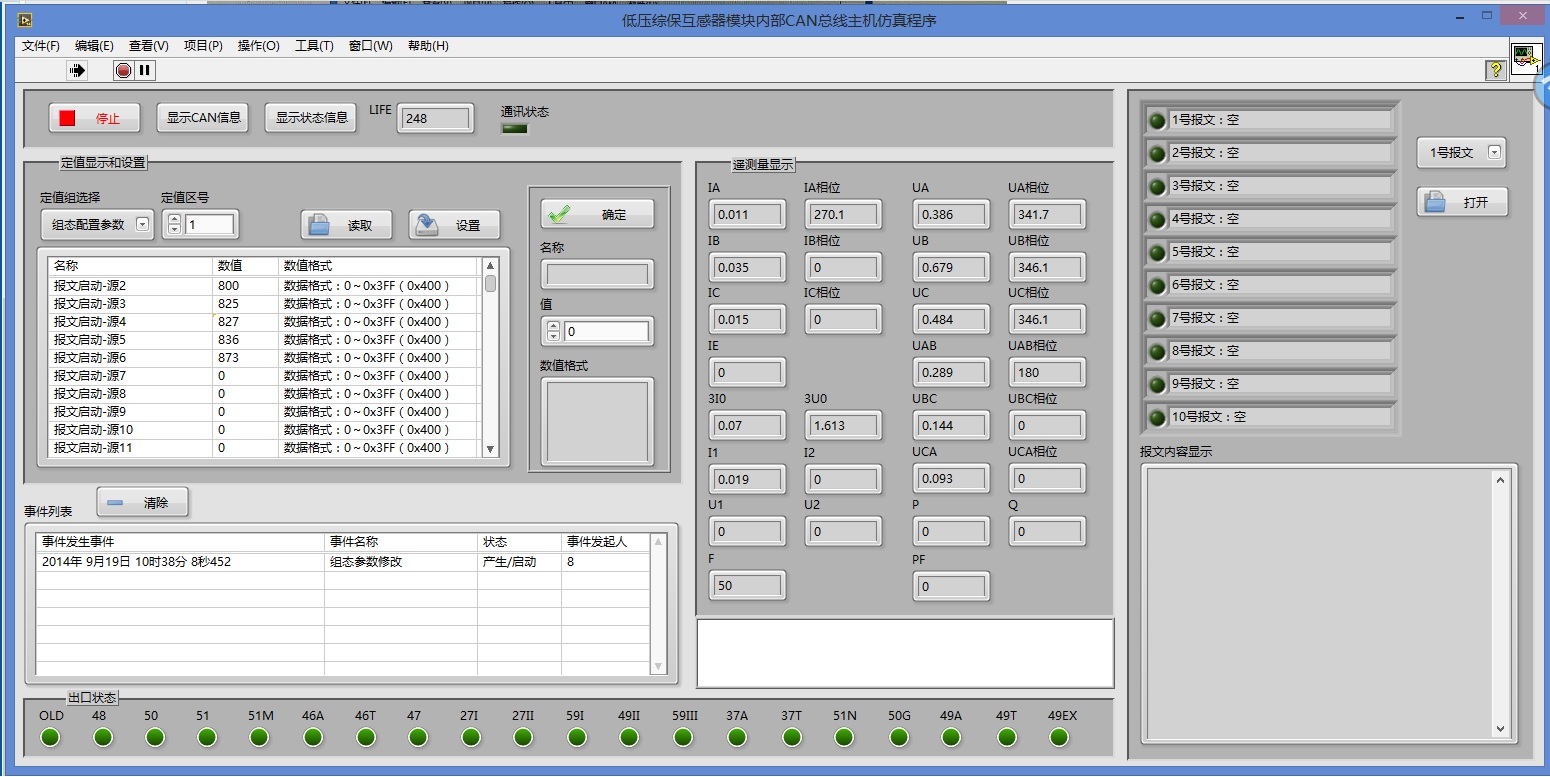Click the 确定 button
The image size is (1550, 777).
click(x=598, y=214)
